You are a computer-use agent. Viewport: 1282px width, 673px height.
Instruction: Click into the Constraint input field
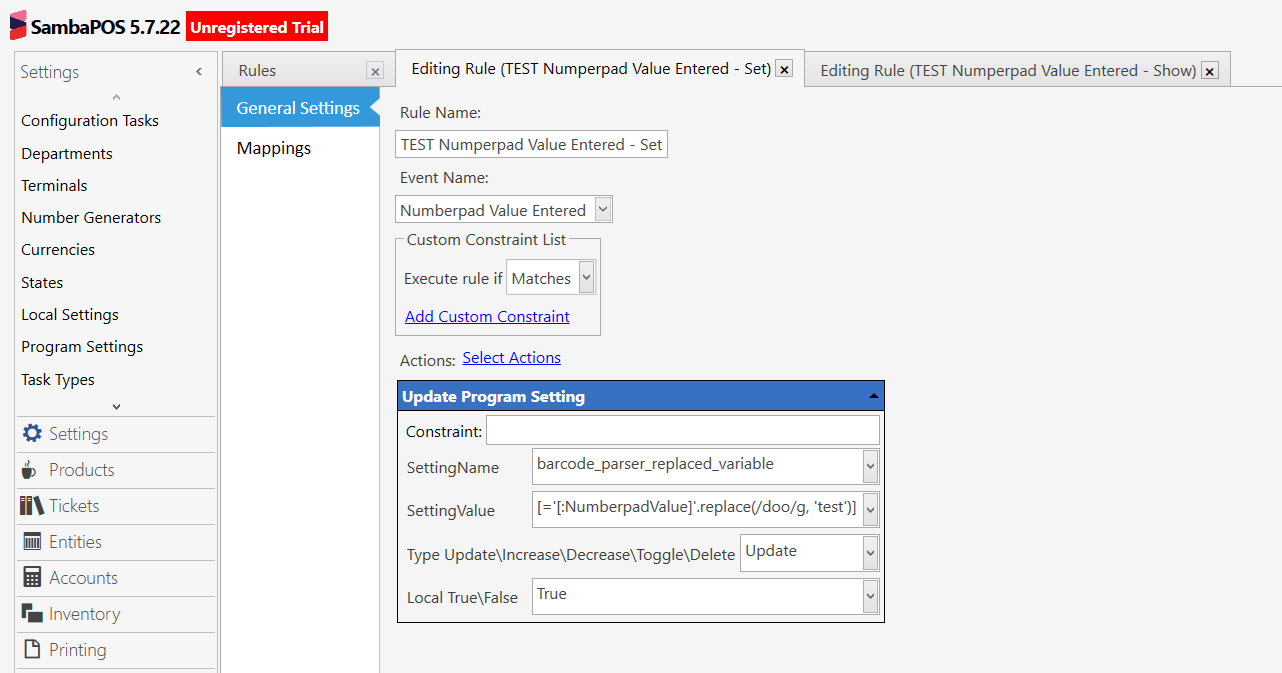[x=682, y=431]
